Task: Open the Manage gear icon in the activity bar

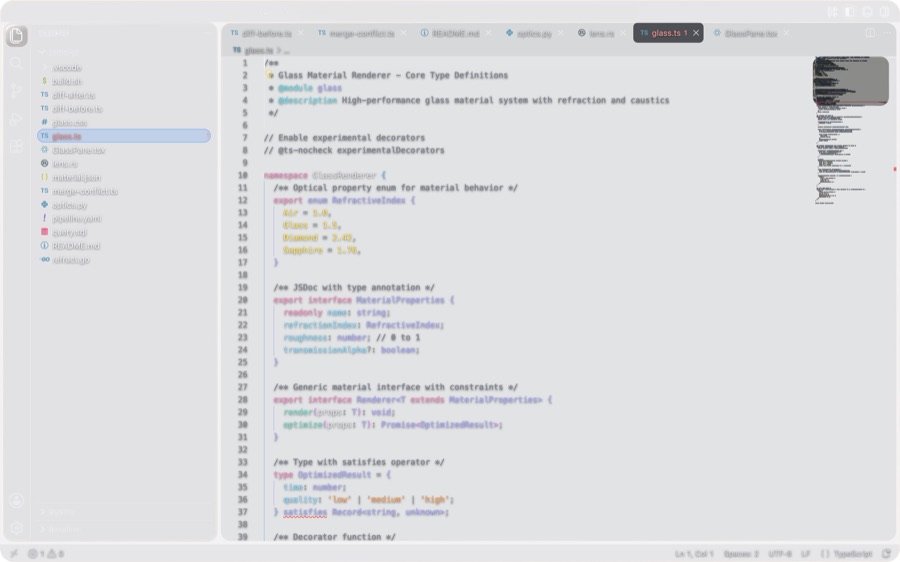Action: pyautogui.click(x=17, y=528)
